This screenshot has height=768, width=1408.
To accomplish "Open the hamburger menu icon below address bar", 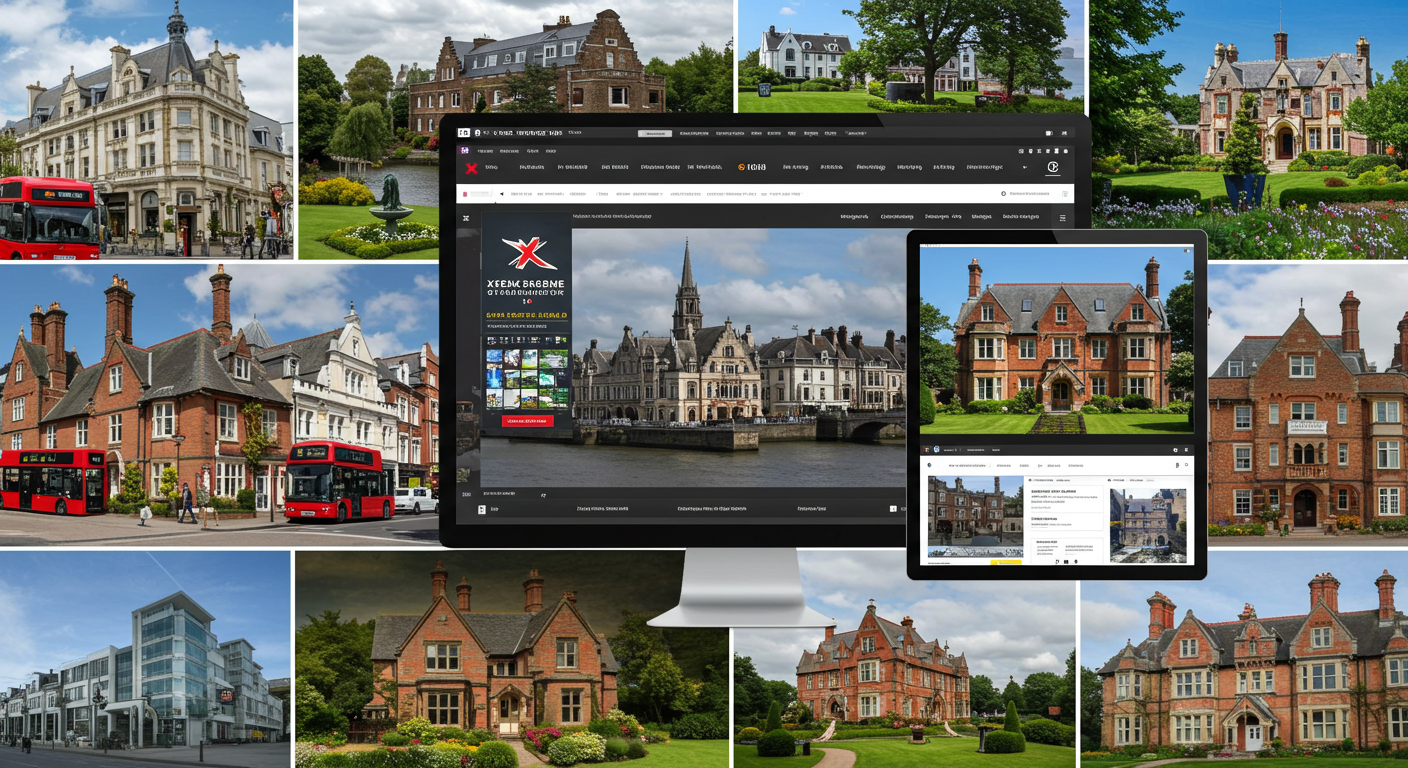I will [x=1062, y=217].
